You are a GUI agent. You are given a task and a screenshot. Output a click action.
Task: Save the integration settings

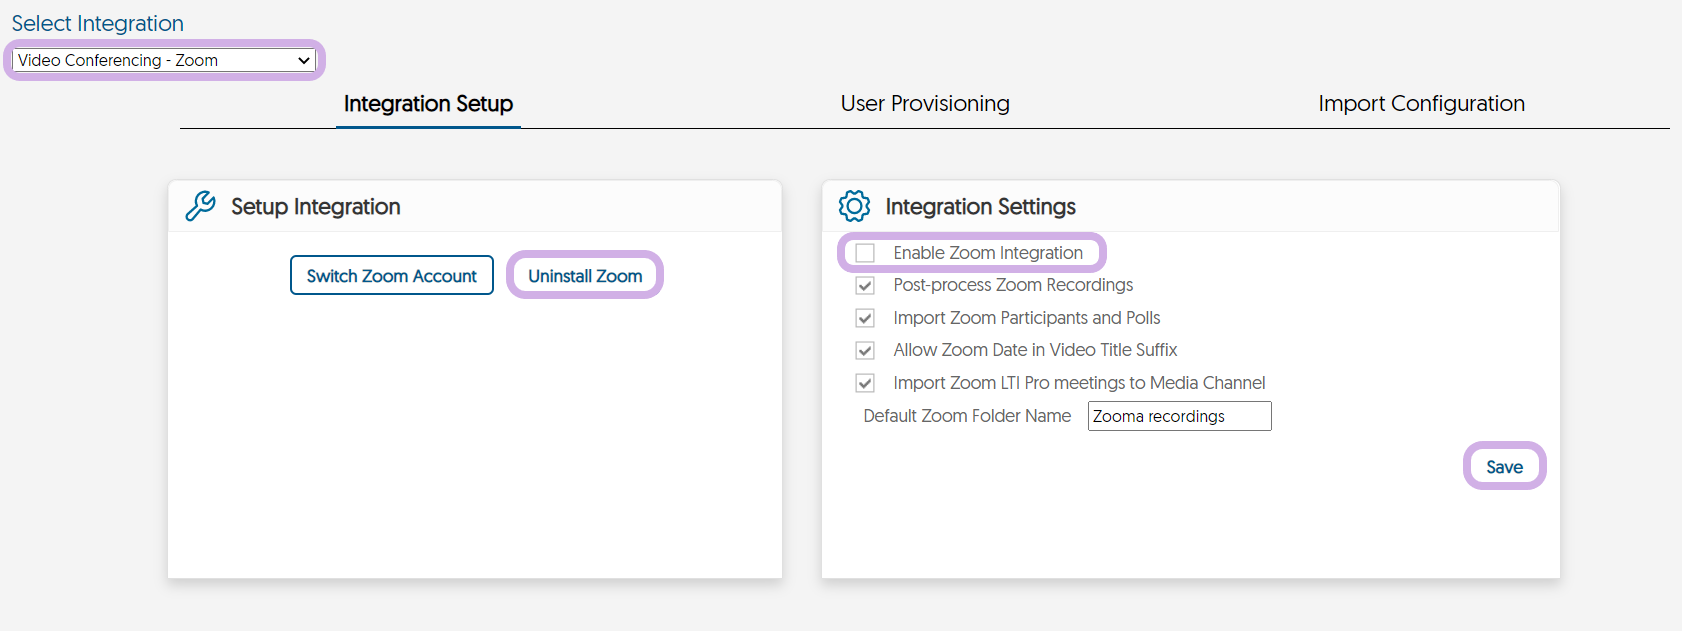(x=1504, y=466)
